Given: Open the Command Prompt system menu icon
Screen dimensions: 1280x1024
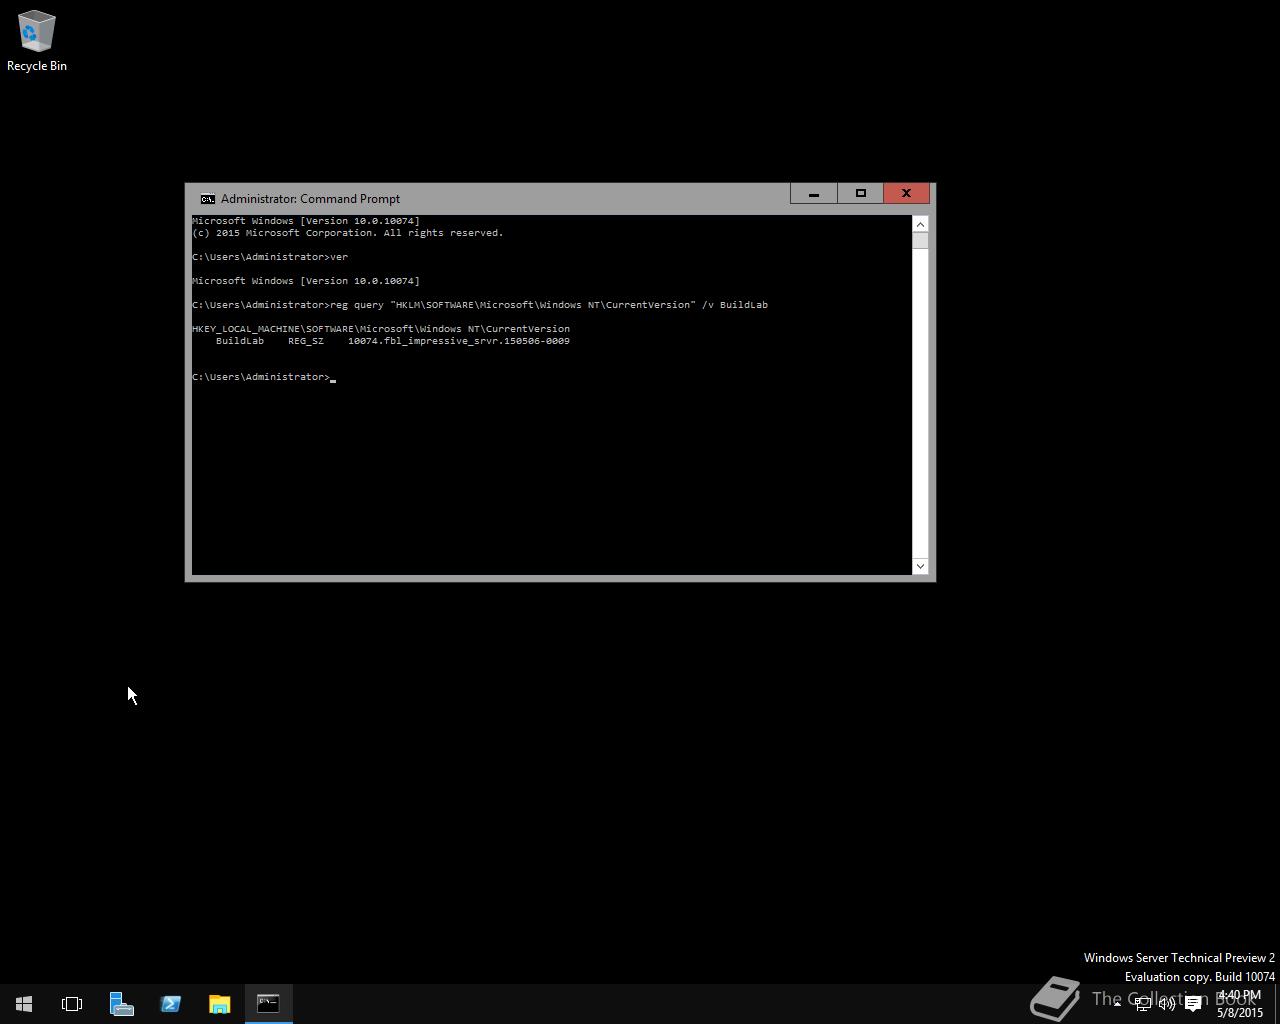Looking at the screenshot, I should click(207, 199).
